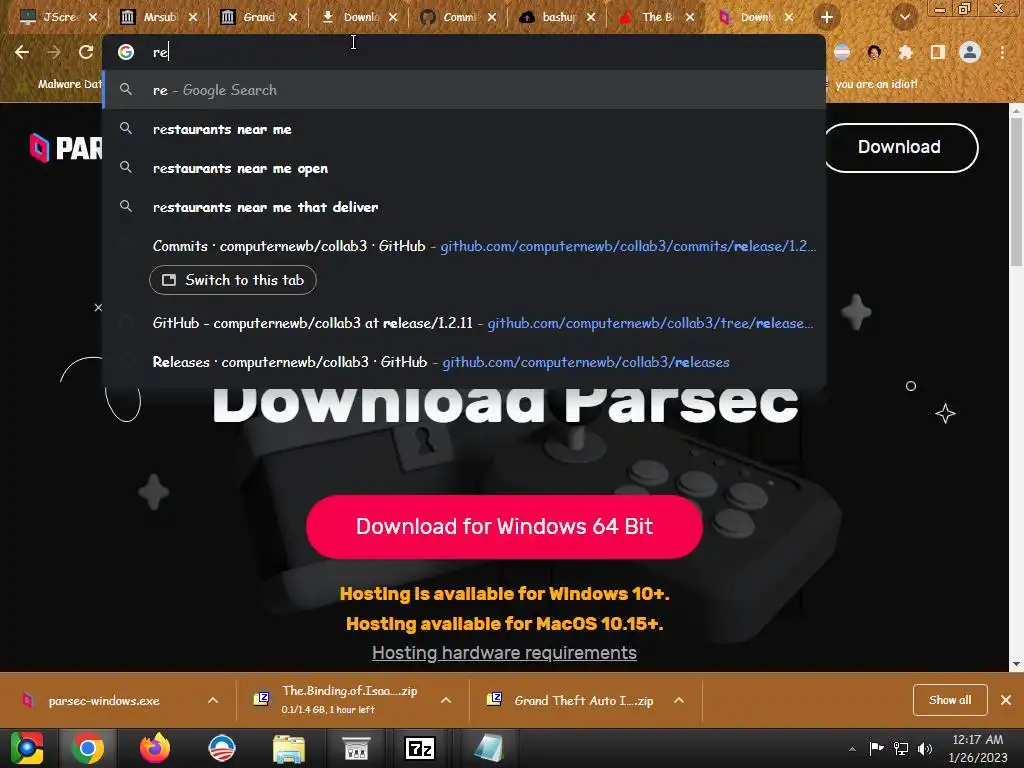The image size is (1024, 768).
Task: Close the downloads bar
Action: [x=1006, y=700]
